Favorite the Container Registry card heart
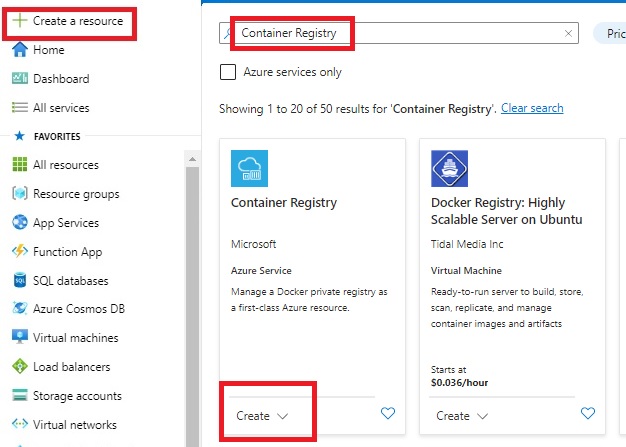The width and height of the screenshot is (626, 447). pos(387,414)
